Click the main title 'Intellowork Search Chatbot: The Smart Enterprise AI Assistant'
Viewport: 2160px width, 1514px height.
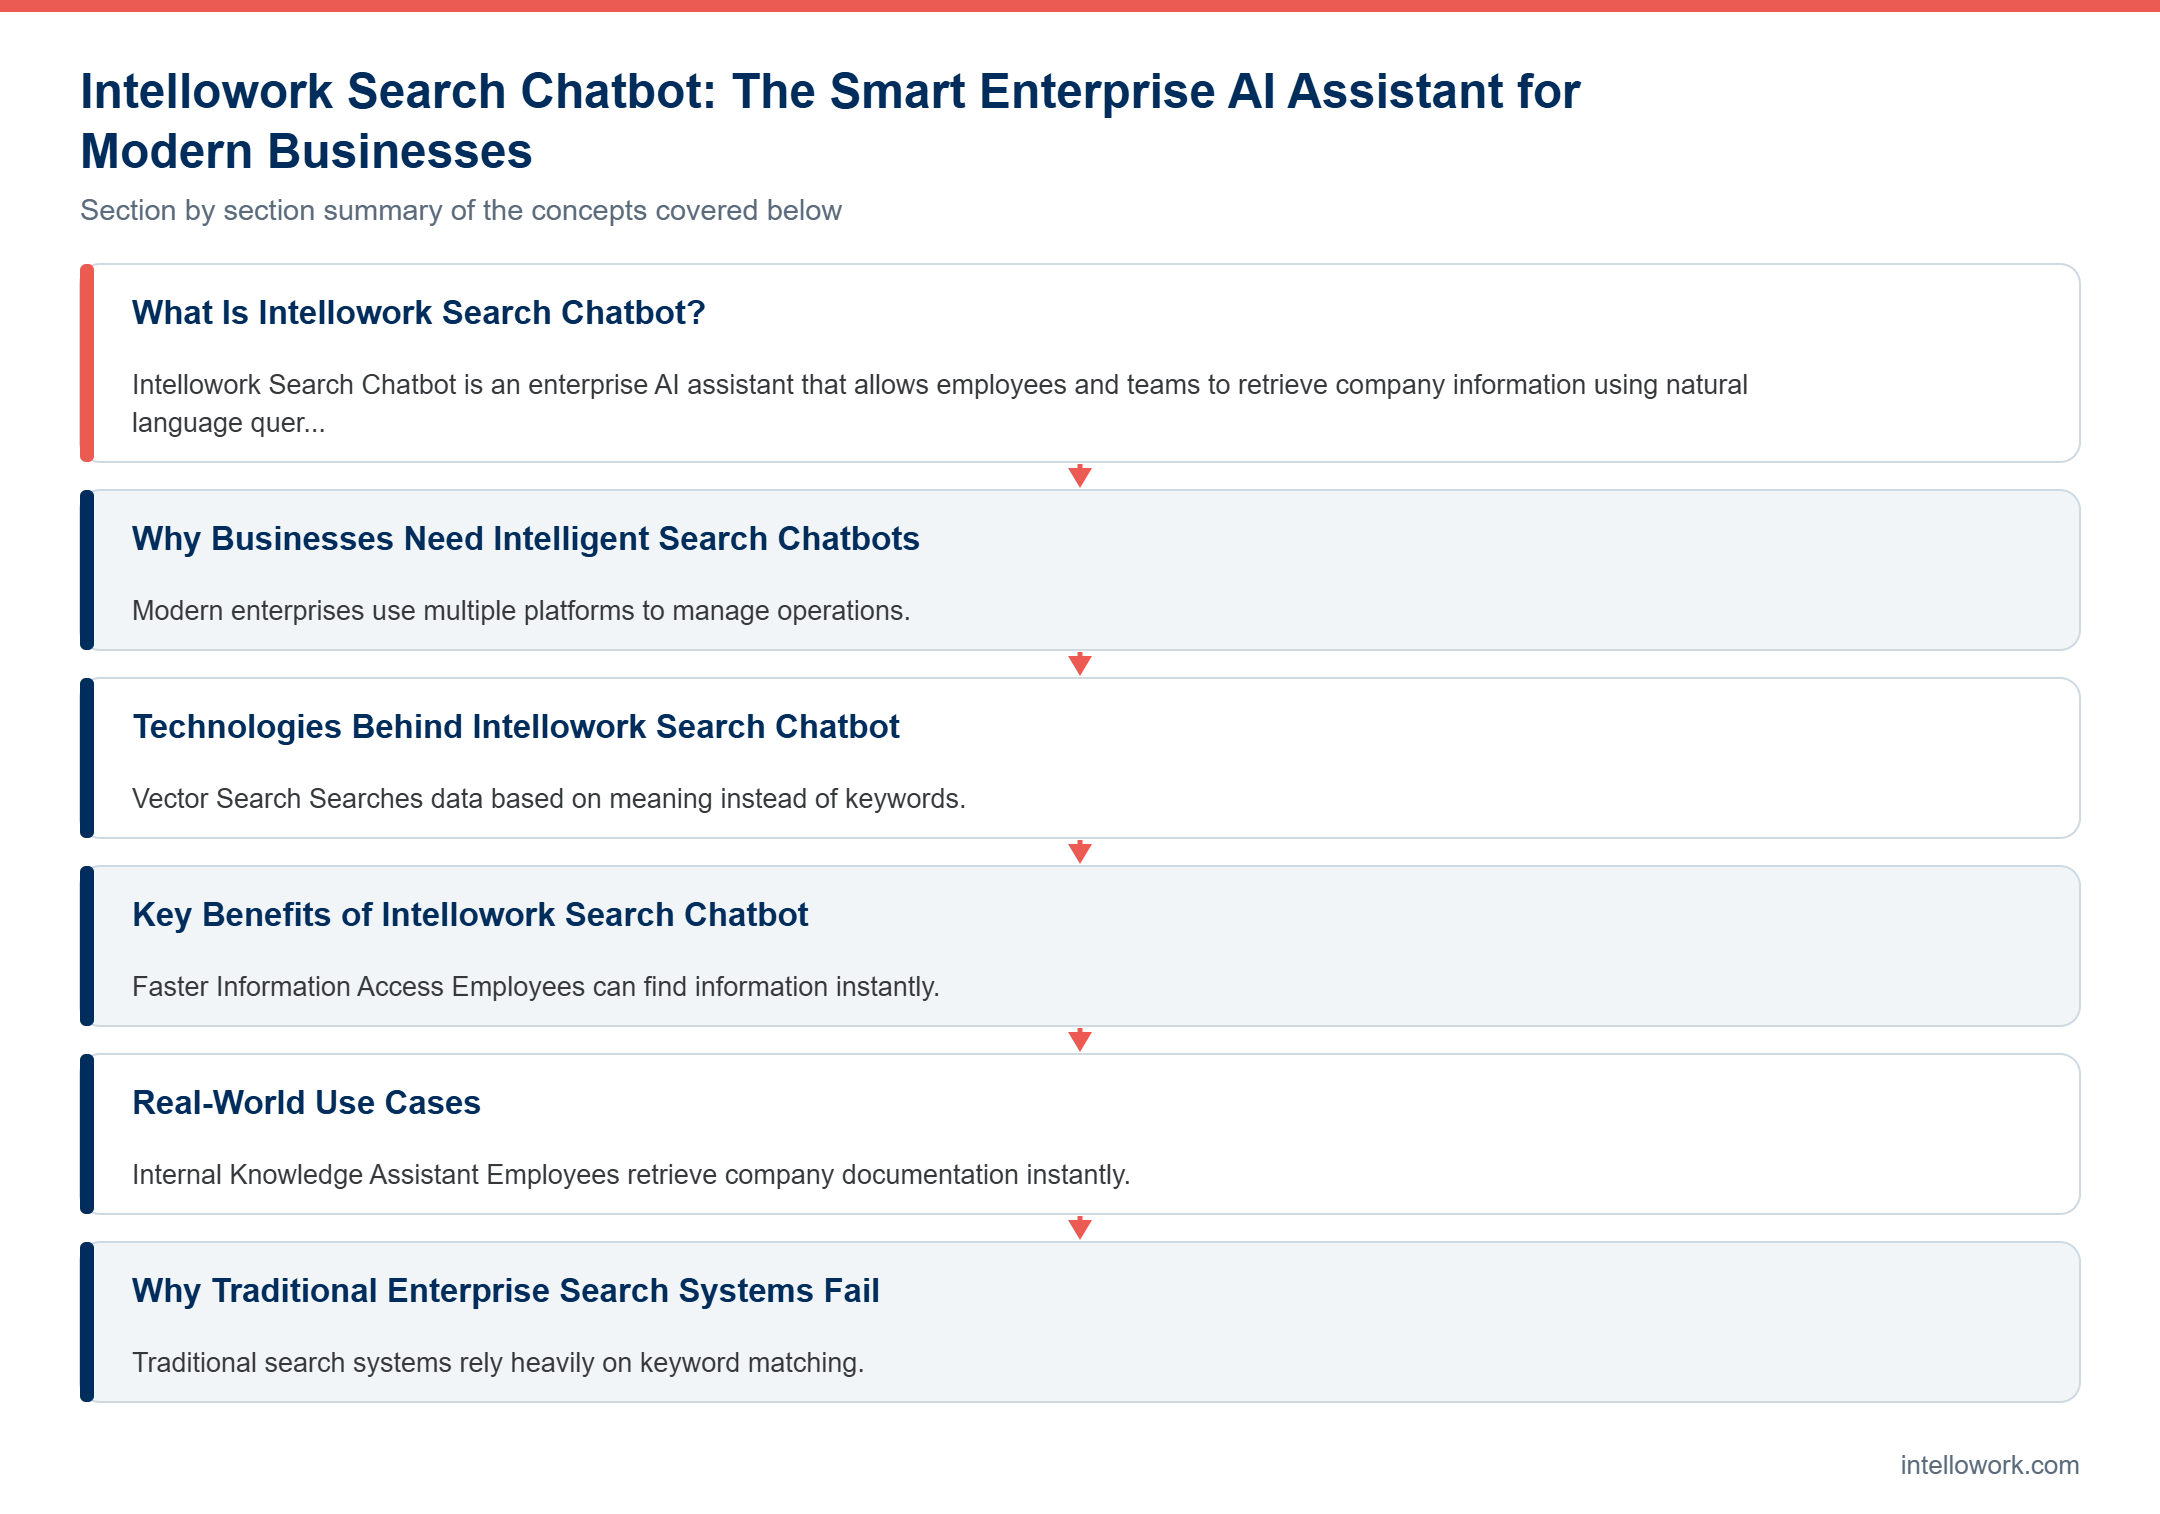(830, 121)
